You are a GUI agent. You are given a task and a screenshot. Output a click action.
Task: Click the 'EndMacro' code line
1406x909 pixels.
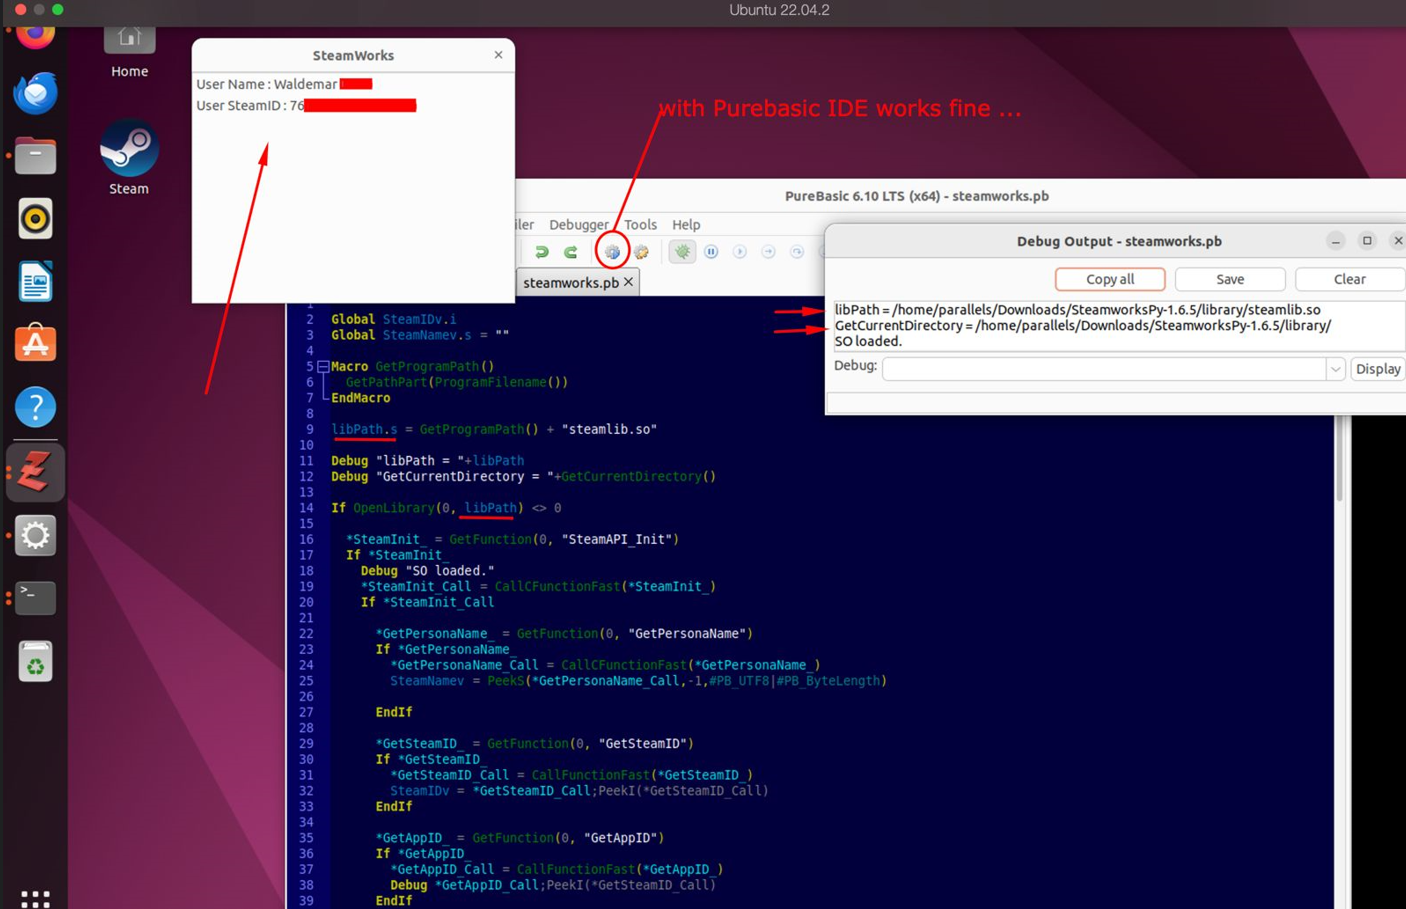361,398
